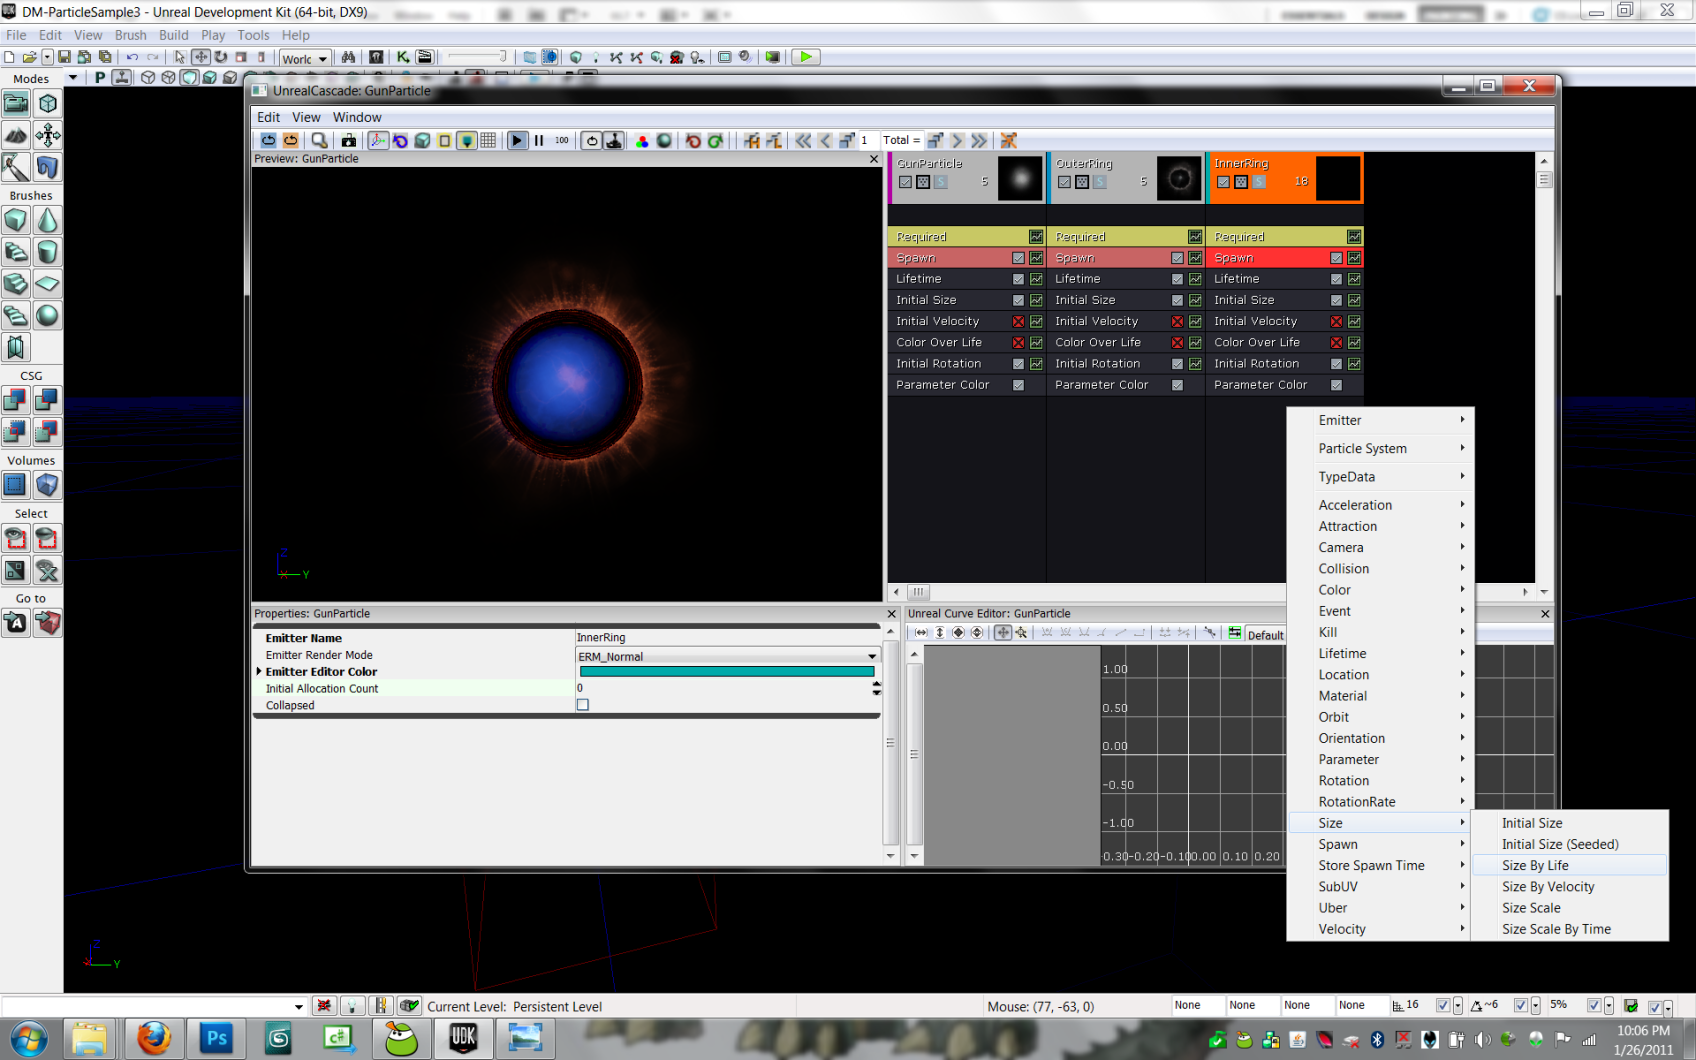Expand the Velocity submenu
This screenshot has width=1696, height=1060.
tap(1380, 929)
